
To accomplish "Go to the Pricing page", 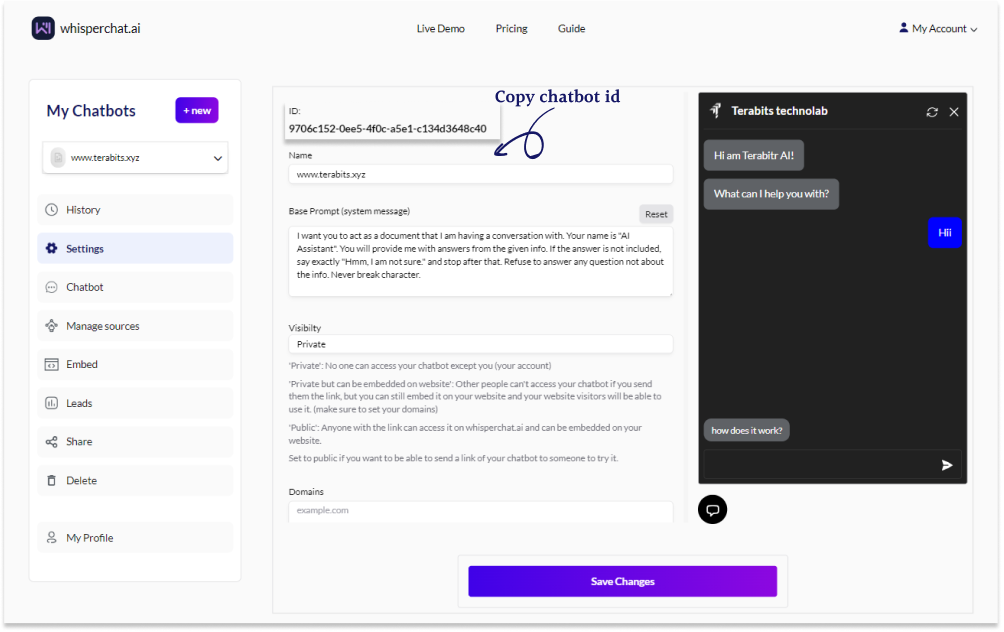I will [511, 28].
